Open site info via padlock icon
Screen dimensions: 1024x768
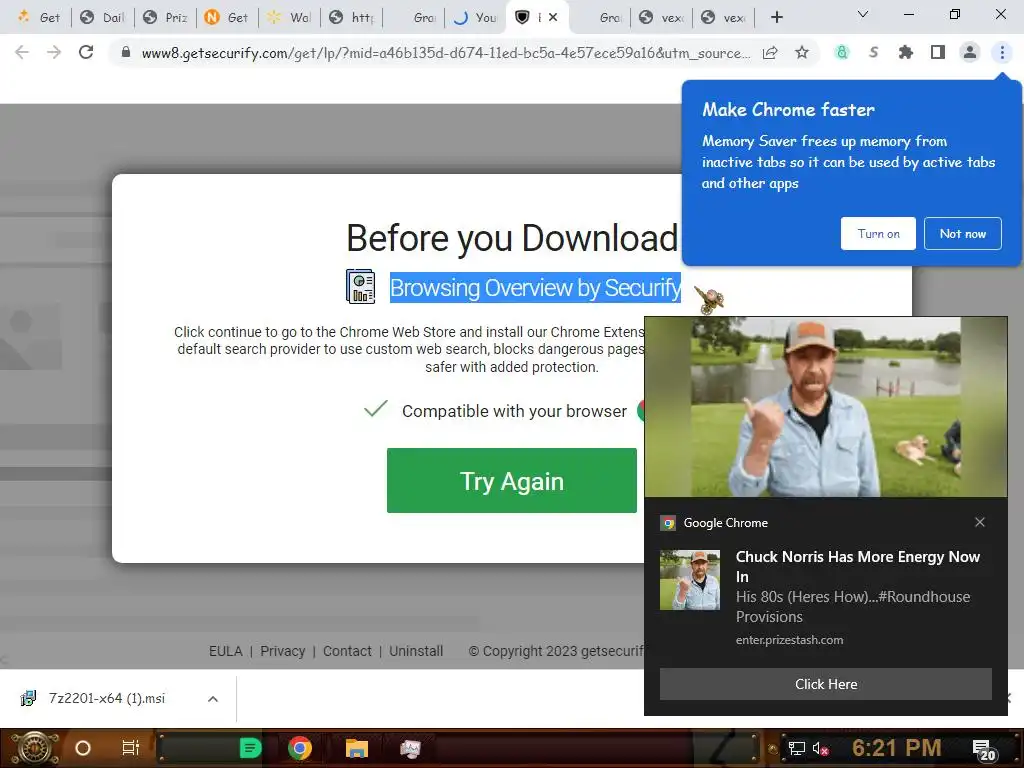pyautogui.click(x=126, y=52)
